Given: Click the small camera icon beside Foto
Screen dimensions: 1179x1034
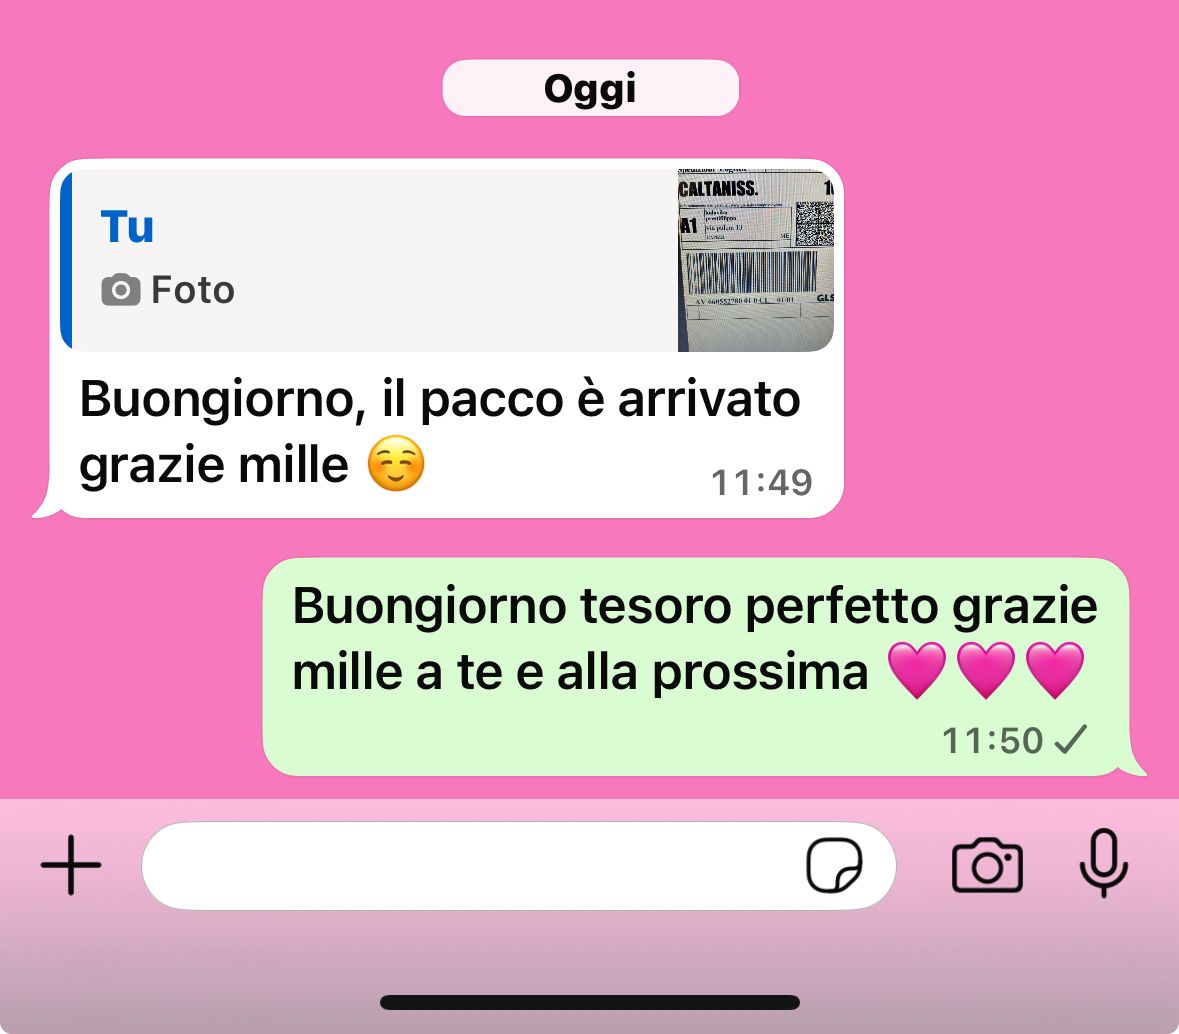Looking at the screenshot, I should point(120,290).
